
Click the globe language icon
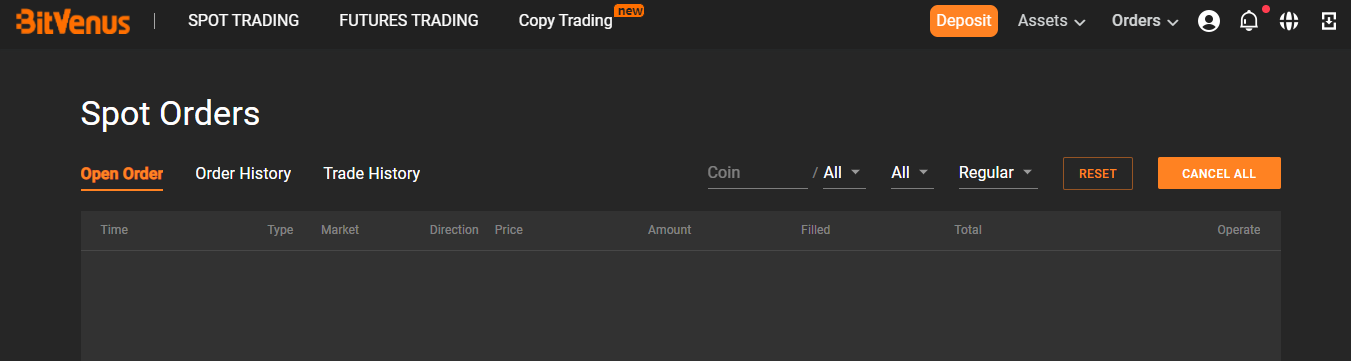(1289, 21)
